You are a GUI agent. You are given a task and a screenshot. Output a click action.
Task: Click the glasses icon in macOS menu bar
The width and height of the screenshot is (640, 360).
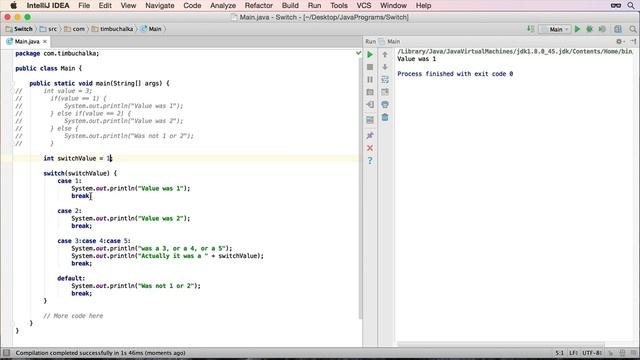616,6
